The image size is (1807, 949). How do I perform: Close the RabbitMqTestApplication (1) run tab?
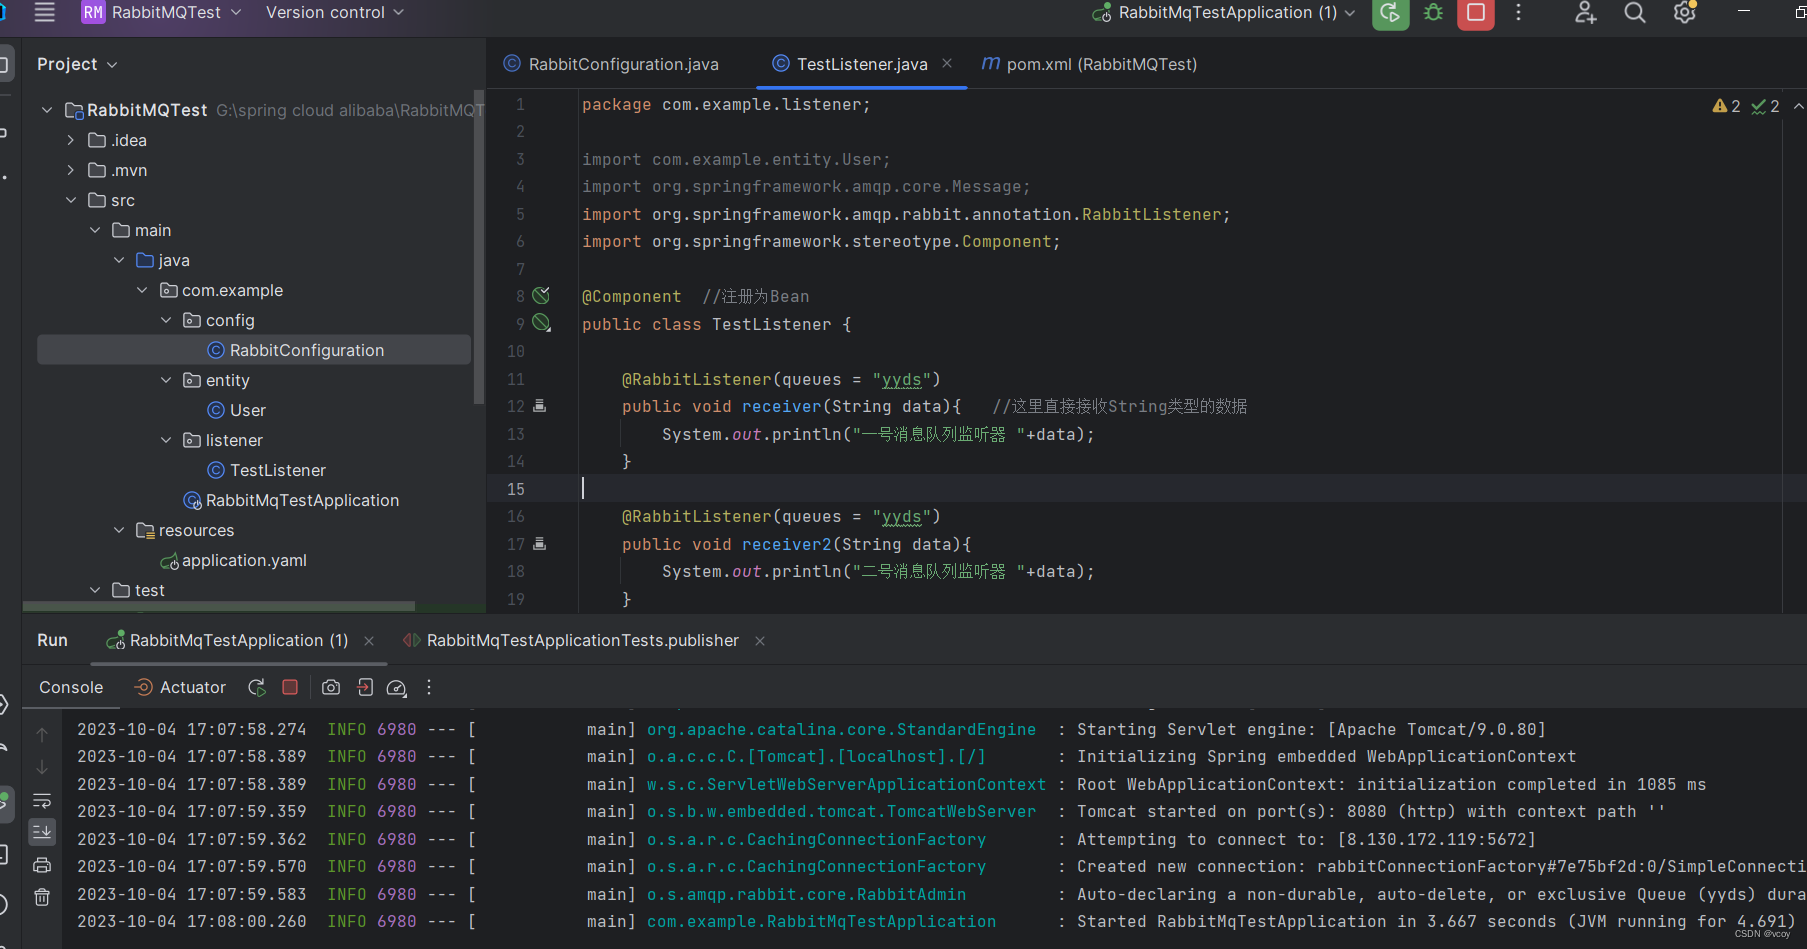point(369,641)
